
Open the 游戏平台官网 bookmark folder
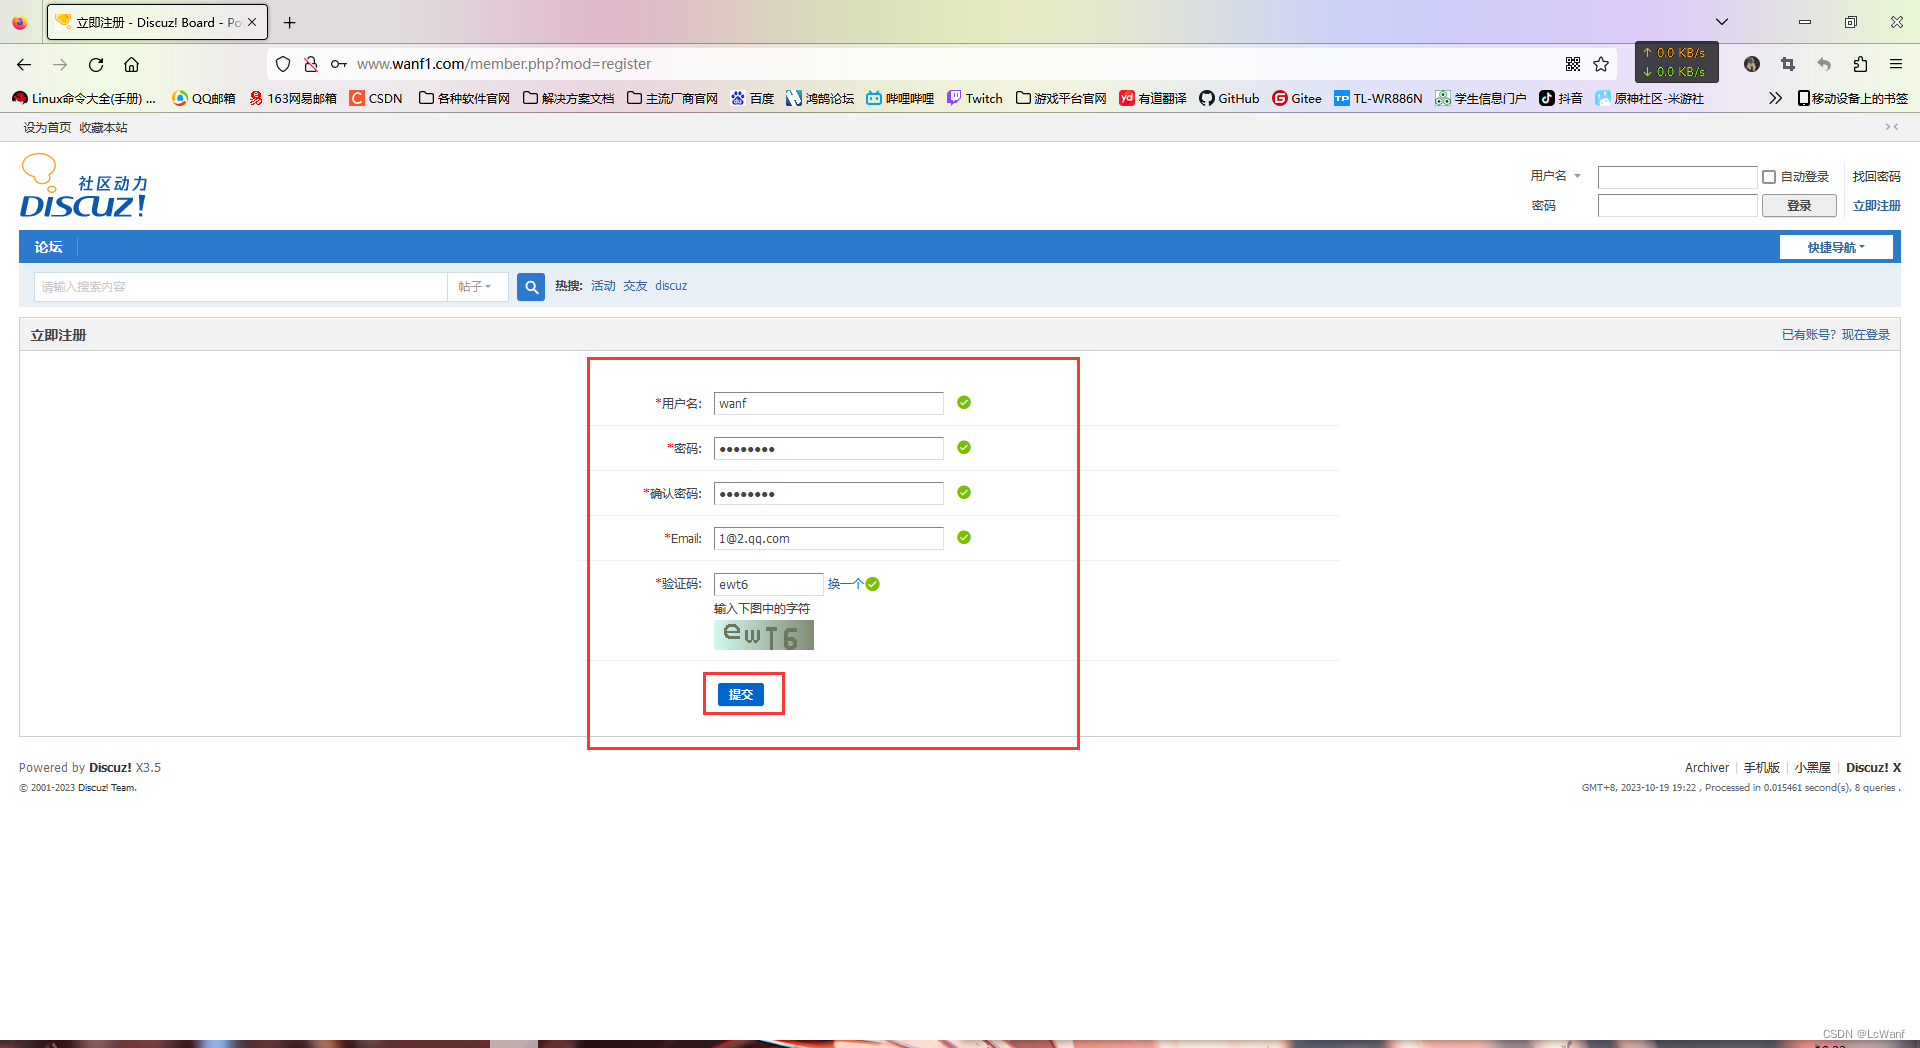pyautogui.click(x=1061, y=98)
